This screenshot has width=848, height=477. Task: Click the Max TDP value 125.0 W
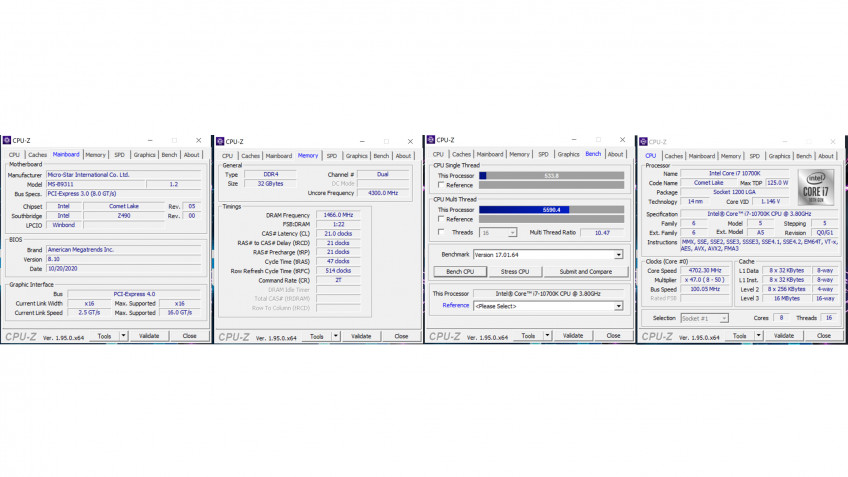[777, 183]
